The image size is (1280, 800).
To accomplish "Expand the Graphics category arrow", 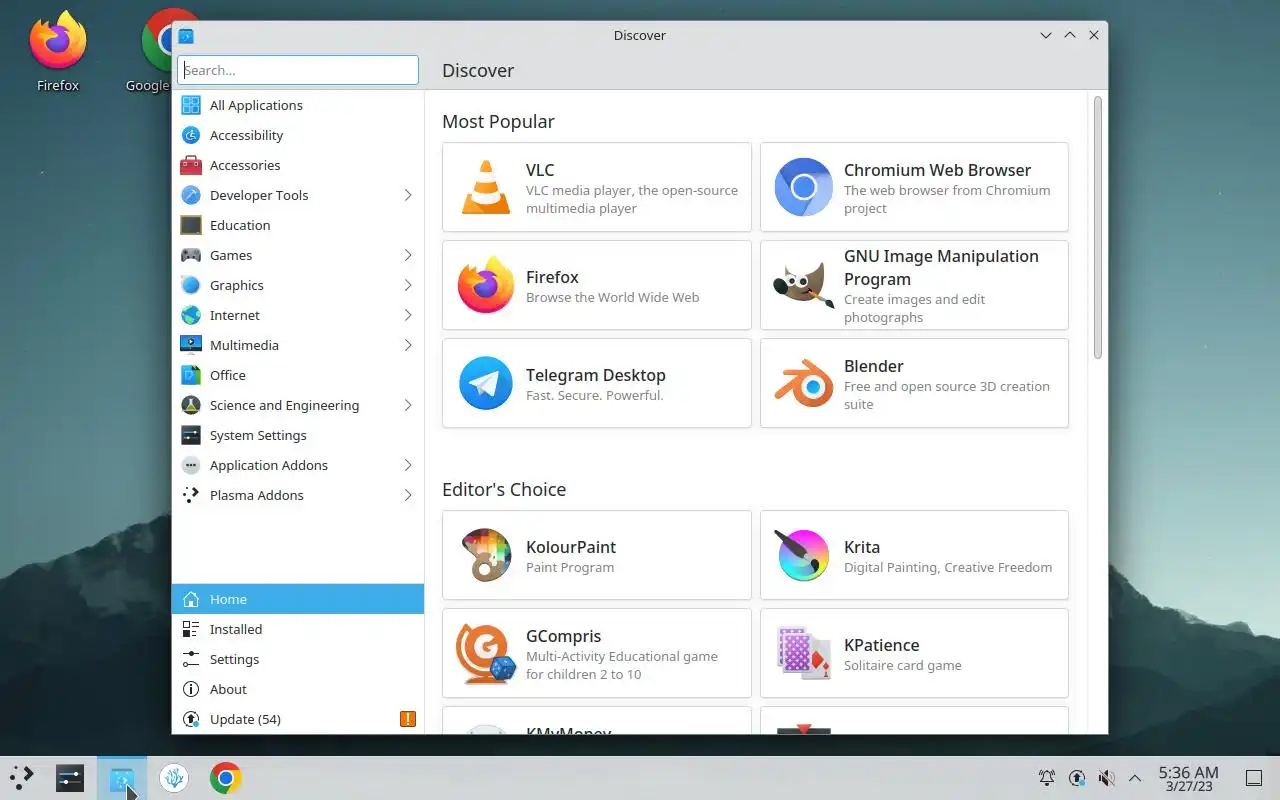I will coord(408,285).
